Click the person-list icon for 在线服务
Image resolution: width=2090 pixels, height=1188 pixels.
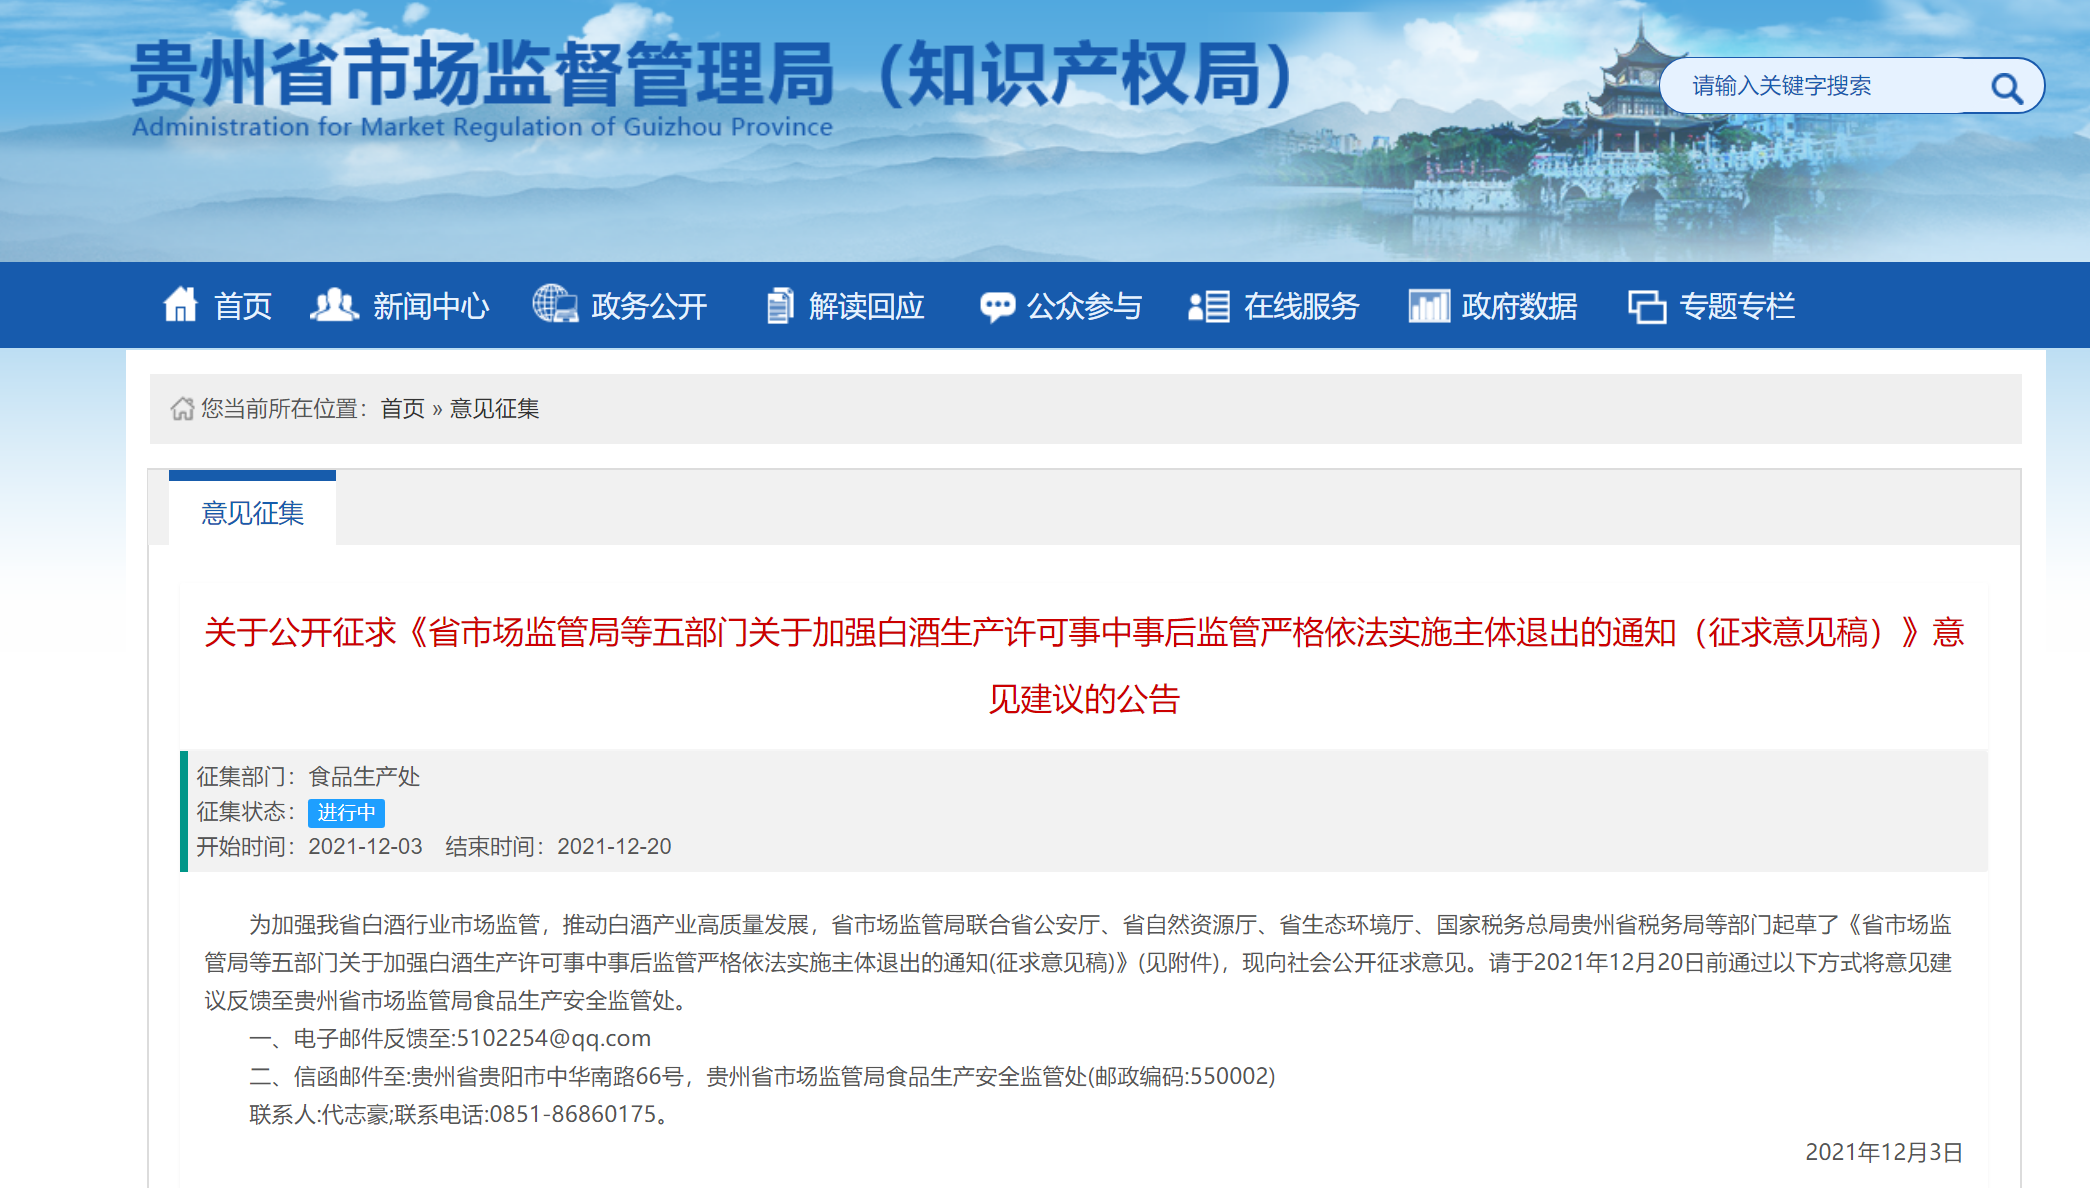pos(1208,306)
